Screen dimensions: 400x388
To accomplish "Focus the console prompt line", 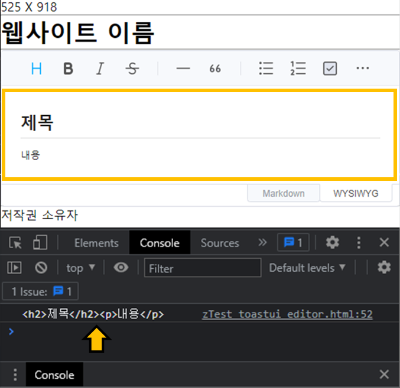I will (200, 332).
